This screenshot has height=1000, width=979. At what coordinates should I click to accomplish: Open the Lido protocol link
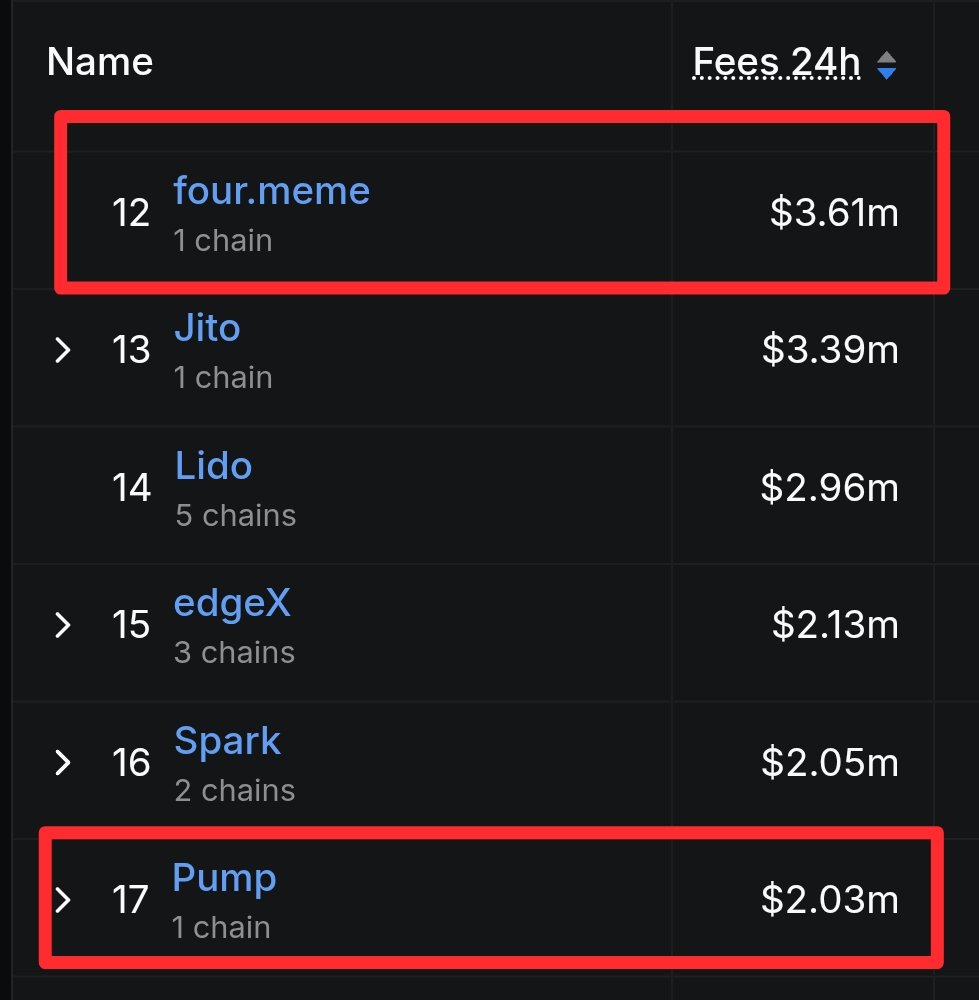click(213, 466)
